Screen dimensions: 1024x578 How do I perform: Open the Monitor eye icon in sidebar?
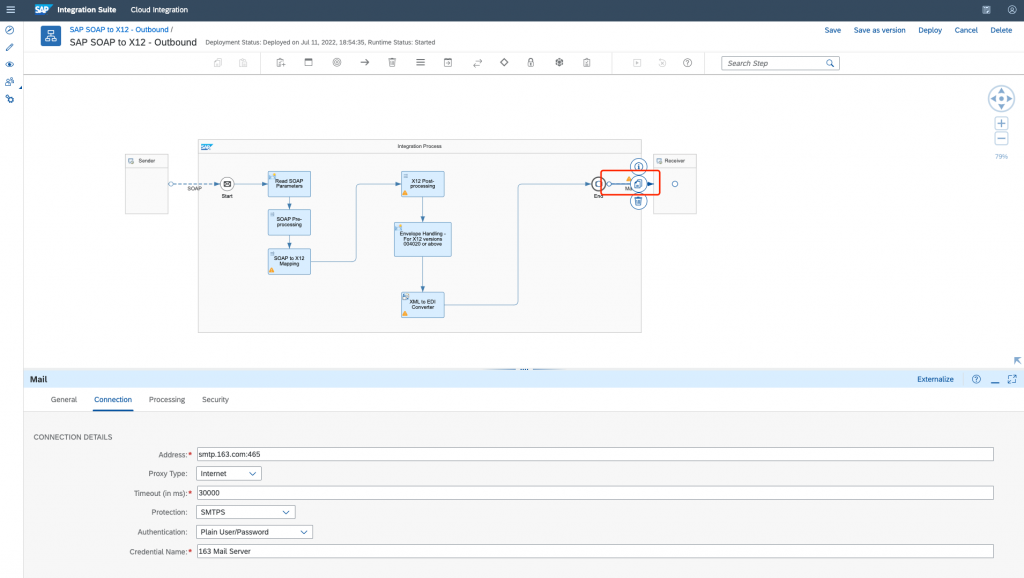10,65
